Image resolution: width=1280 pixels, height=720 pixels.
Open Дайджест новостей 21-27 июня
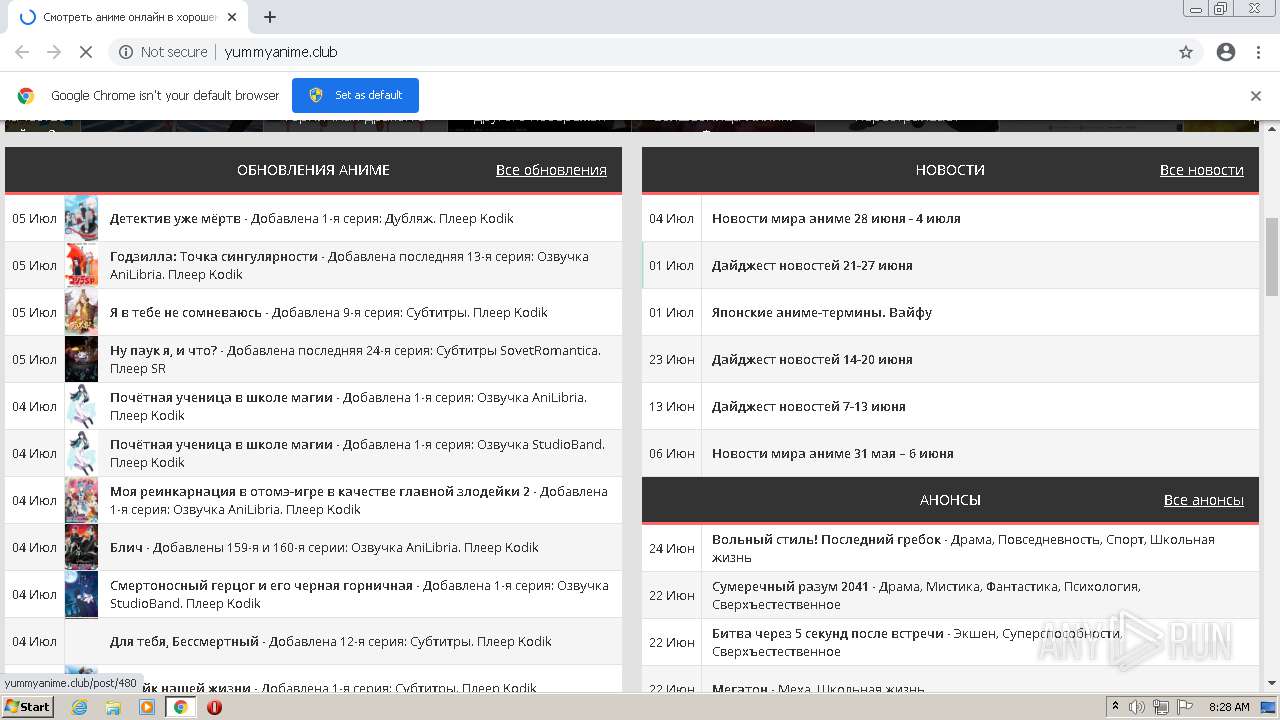pos(812,265)
